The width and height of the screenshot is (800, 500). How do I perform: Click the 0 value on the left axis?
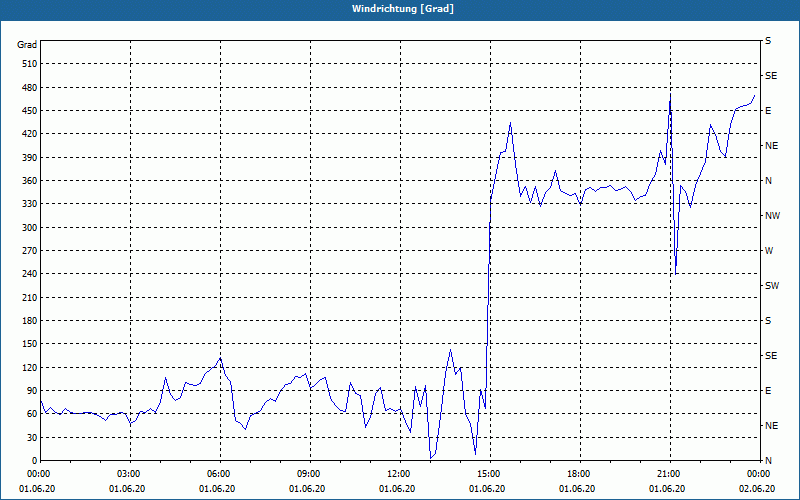(x=35, y=460)
